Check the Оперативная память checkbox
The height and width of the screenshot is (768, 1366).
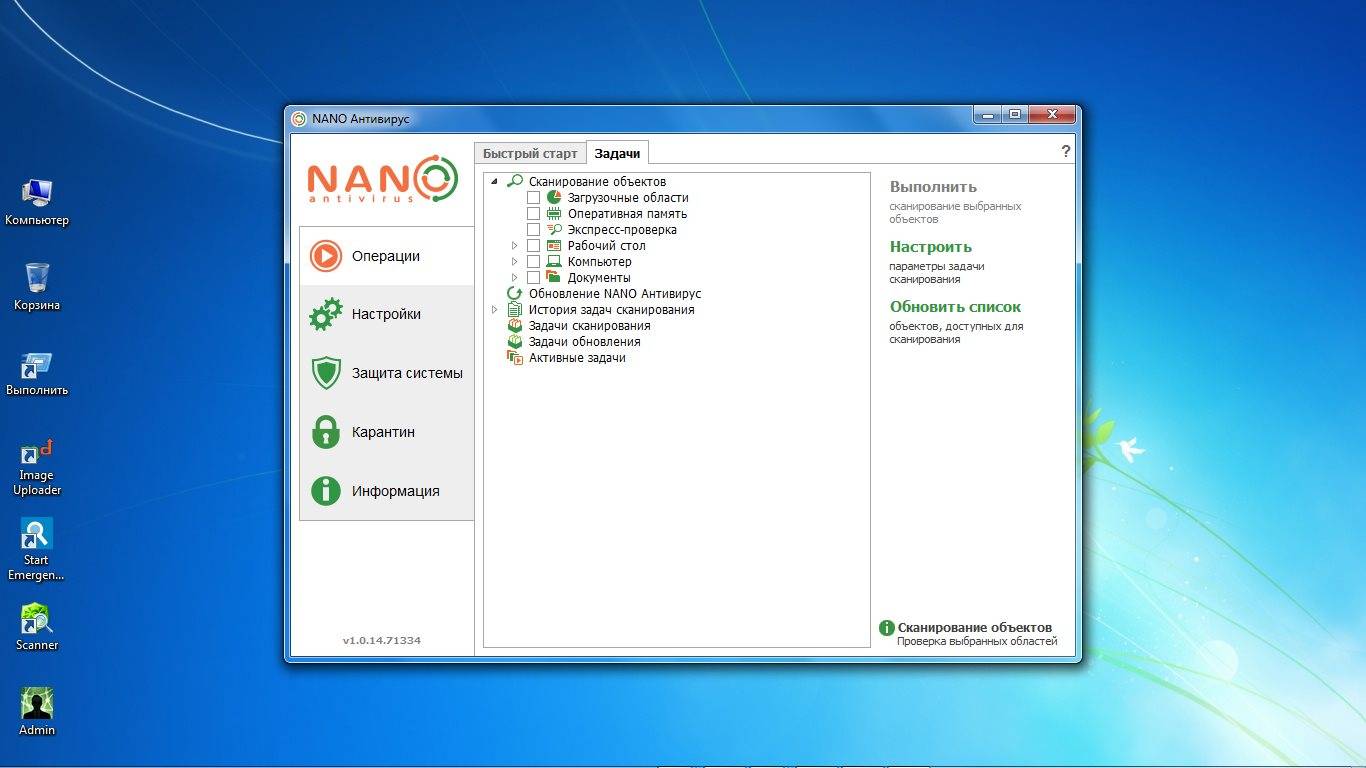coord(534,213)
